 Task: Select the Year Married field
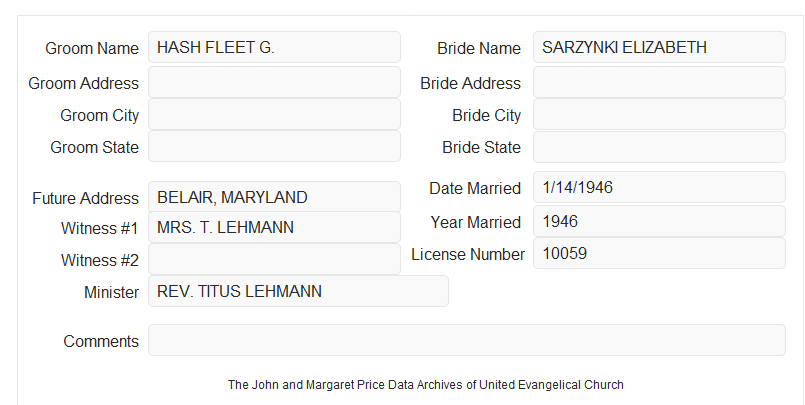click(659, 221)
